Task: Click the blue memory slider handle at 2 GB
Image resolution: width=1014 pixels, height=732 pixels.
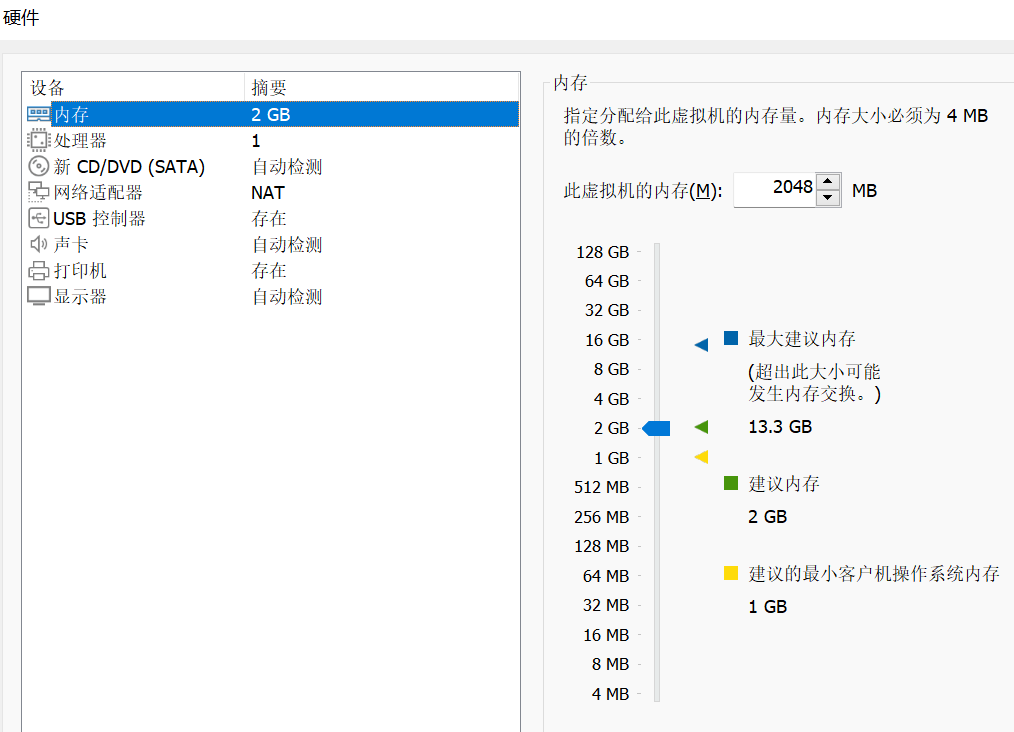Action: point(656,428)
